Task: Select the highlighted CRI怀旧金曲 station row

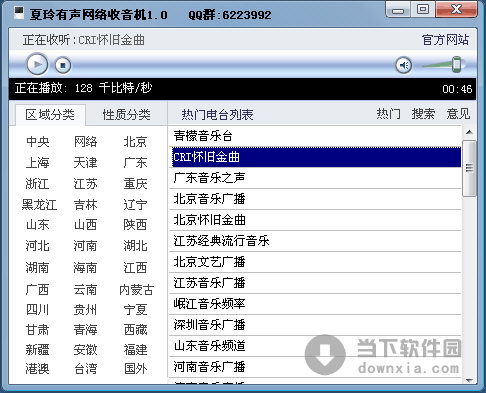Action: click(315, 157)
